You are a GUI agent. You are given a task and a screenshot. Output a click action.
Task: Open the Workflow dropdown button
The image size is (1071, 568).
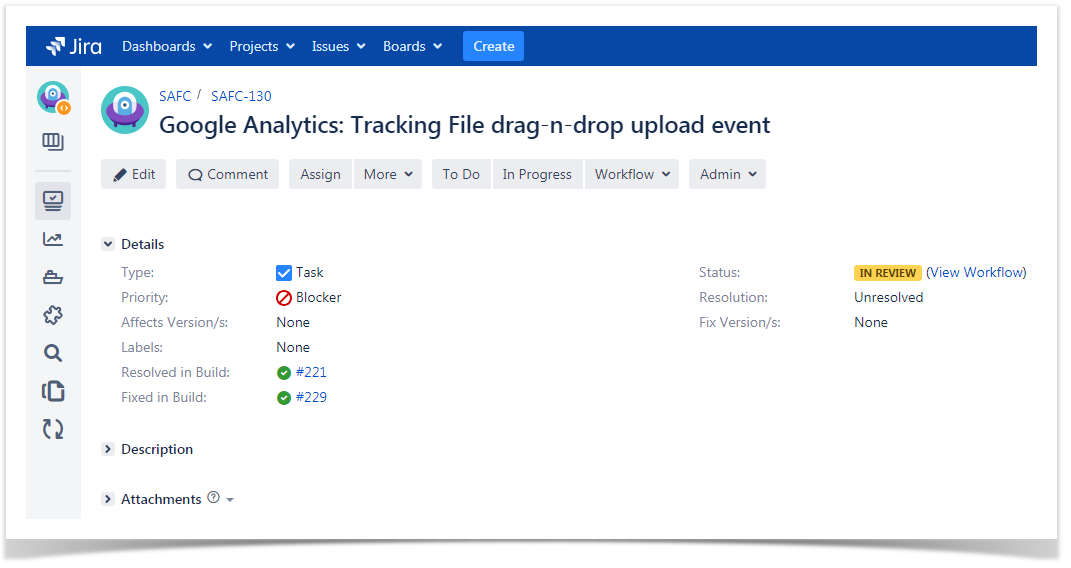(631, 174)
